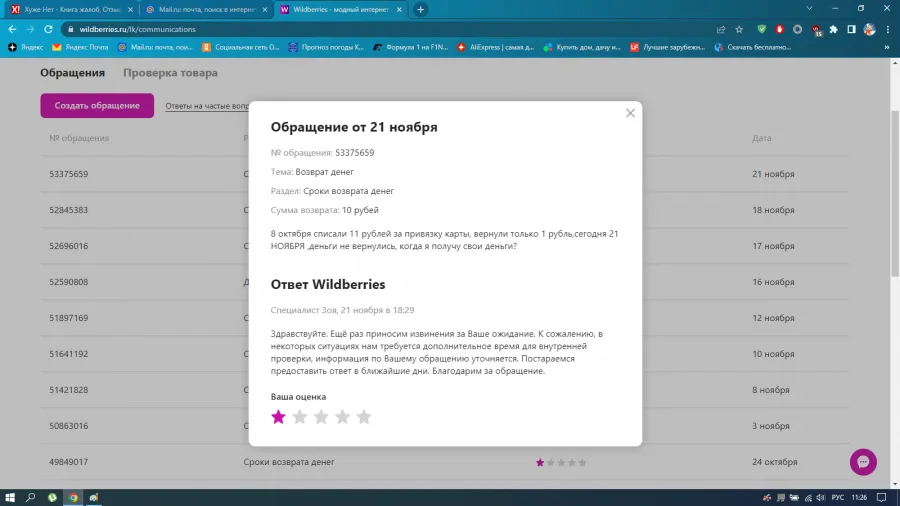Open Chrome three-dot menu
The height and width of the screenshot is (506, 900).
tap(888, 29)
